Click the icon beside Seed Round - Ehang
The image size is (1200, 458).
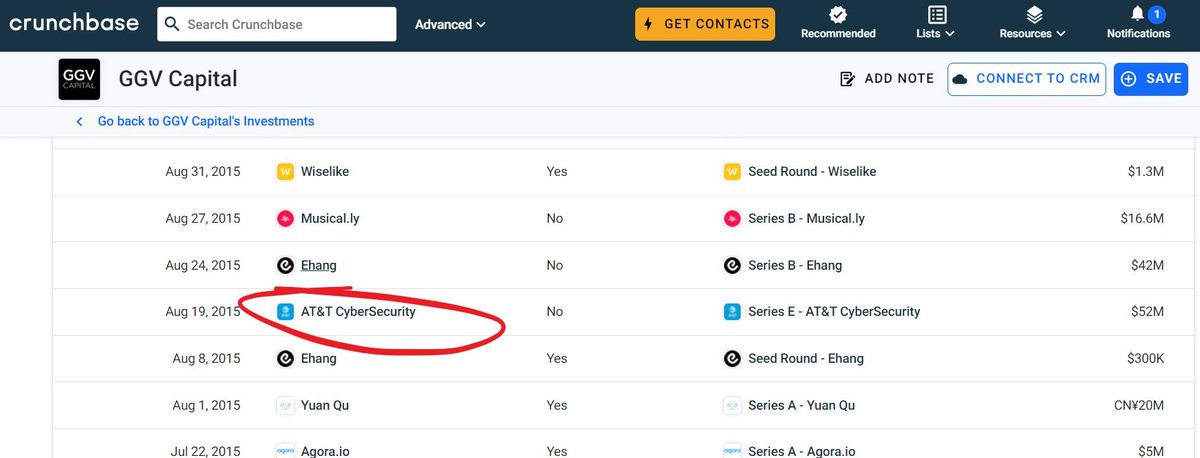[x=732, y=358]
